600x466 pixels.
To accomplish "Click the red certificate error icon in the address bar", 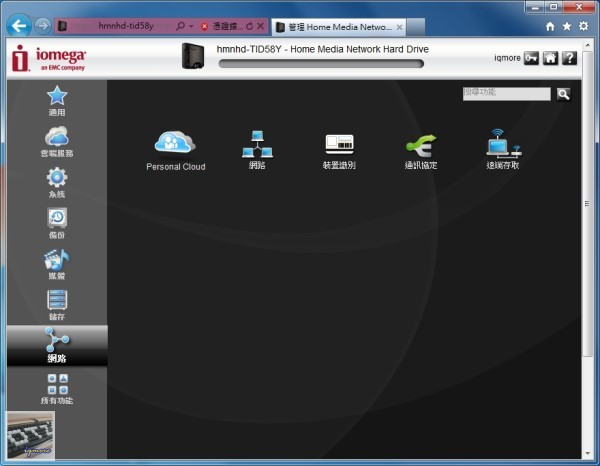I will 204,26.
